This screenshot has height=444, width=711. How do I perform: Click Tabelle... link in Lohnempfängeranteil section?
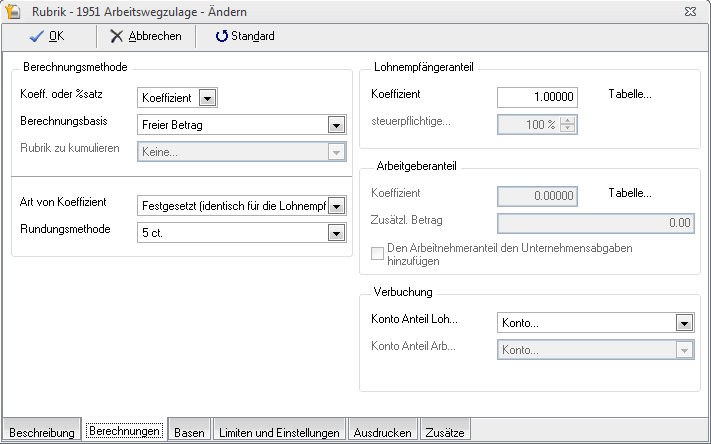point(630,95)
